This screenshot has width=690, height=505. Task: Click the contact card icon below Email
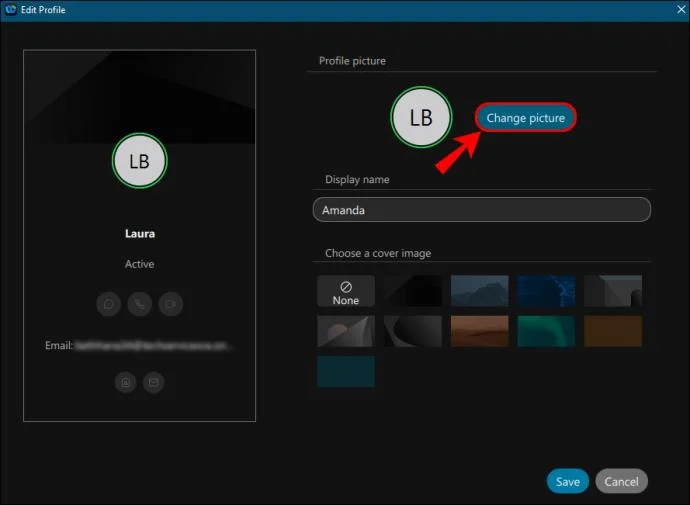[x=125, y=382]
